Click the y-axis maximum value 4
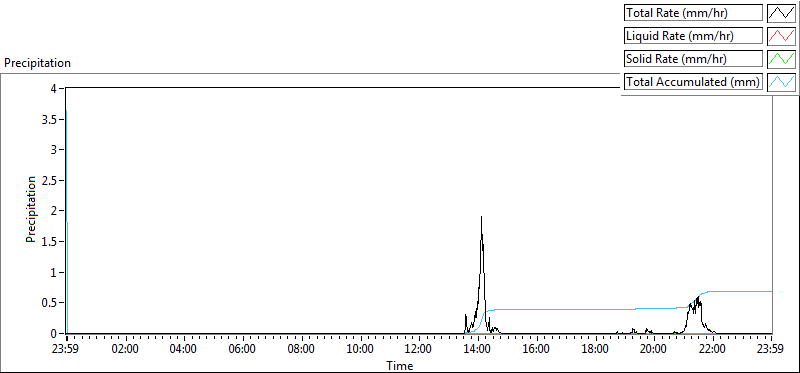The width and height of the screenshot is (800, 373). pyautogui.click(x=58, y=88)
